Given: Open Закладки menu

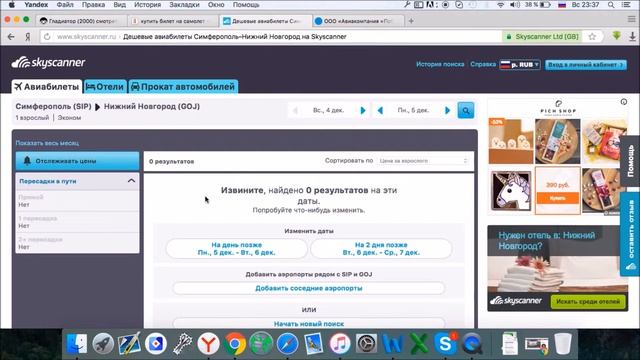Looking at the screenshot, I should pyautogui.click(x=184, y=5).
